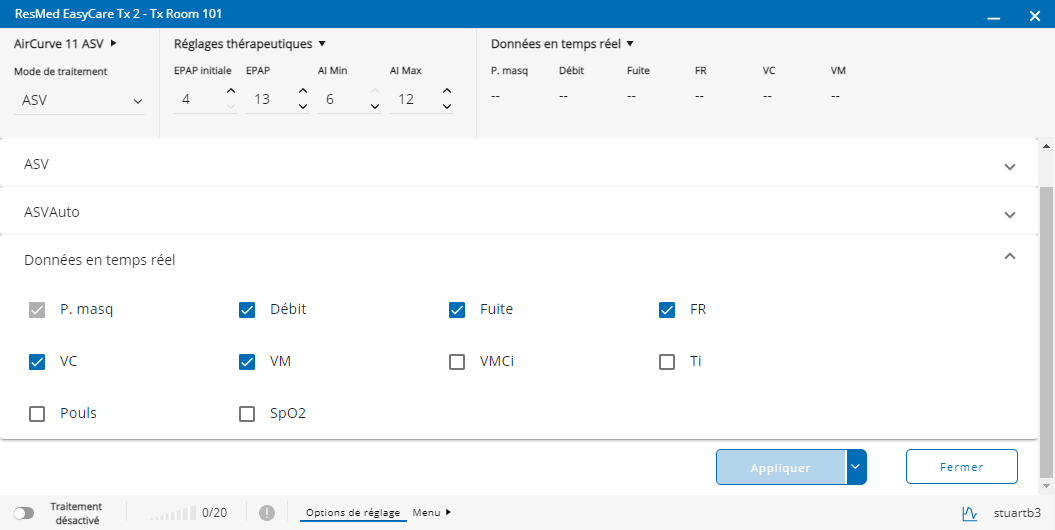This screenshot has height=530, width=1055.
Task: Enable the Ti checkbox
Action: [667, 362]
